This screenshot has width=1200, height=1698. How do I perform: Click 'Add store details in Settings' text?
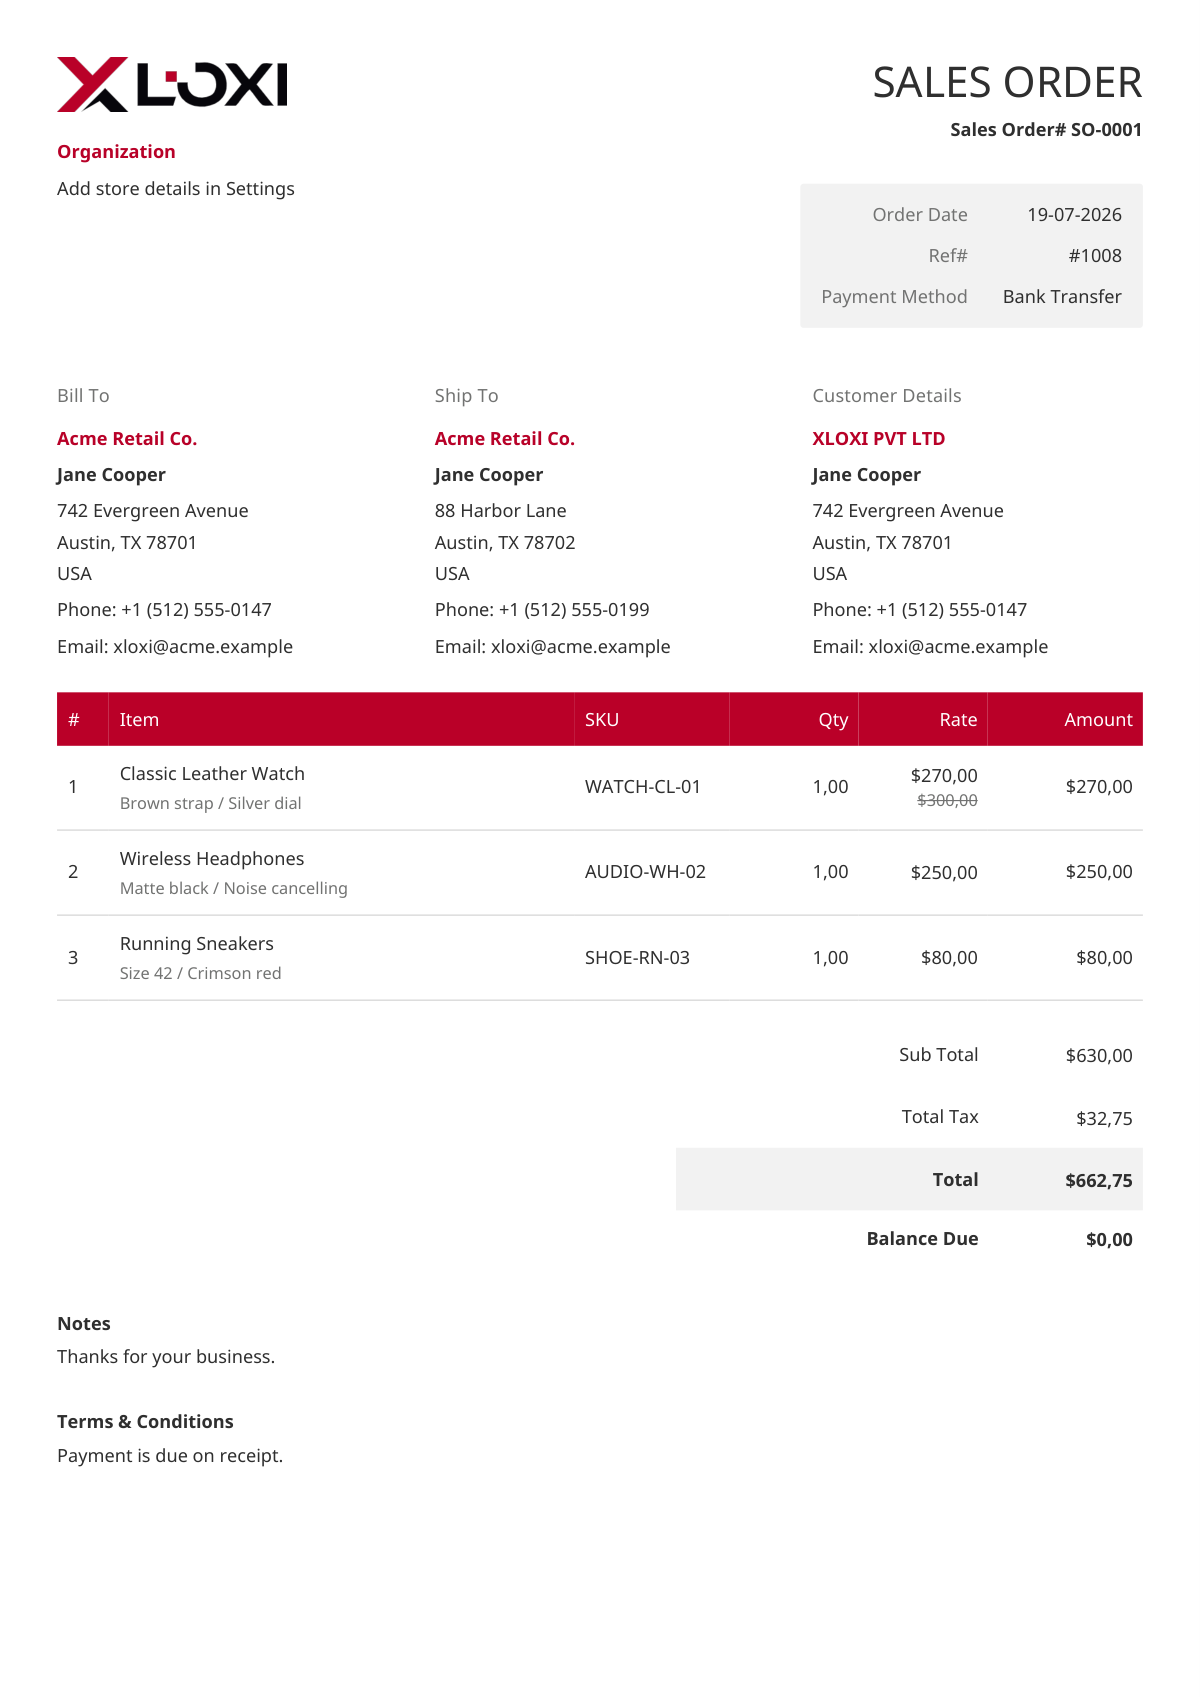[x=176, y=189]
